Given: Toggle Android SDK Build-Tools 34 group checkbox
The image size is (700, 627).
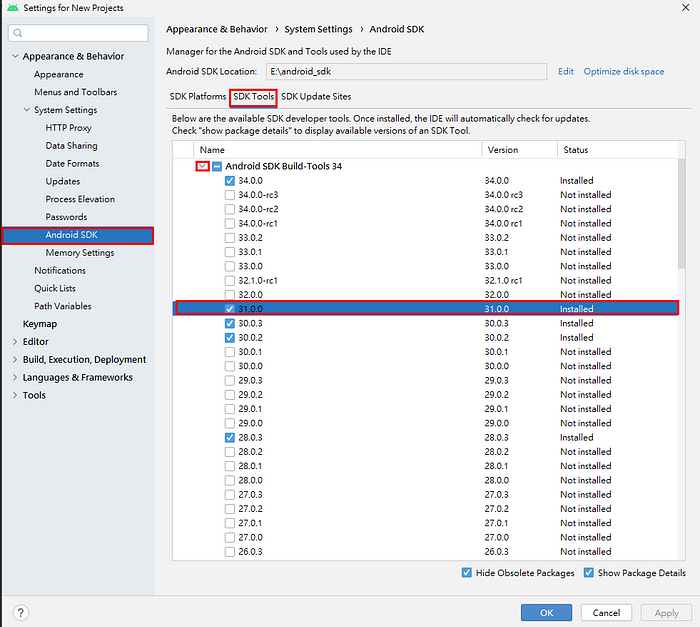Looking at the screenshot, I should click(x=217, y=166).
